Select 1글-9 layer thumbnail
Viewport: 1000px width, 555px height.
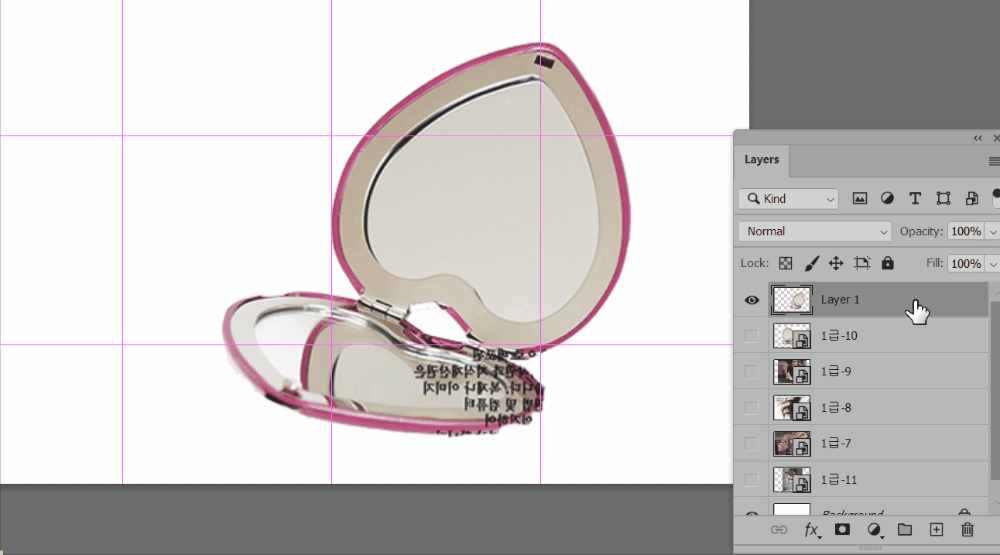click(x=792, y=371)
